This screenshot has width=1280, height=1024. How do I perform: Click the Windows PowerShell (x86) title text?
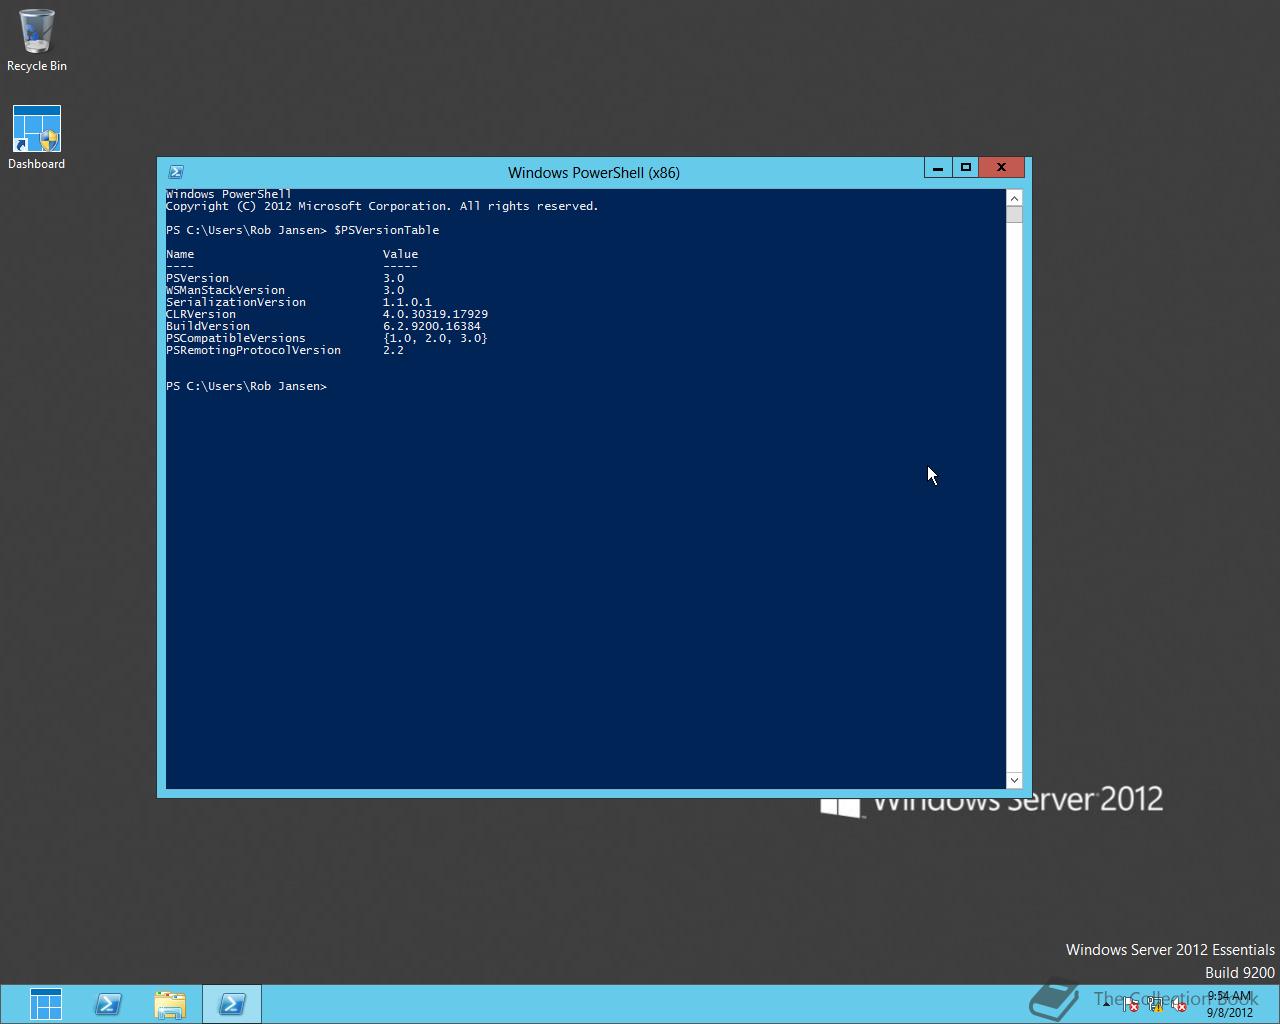click(x=594, y=172)
